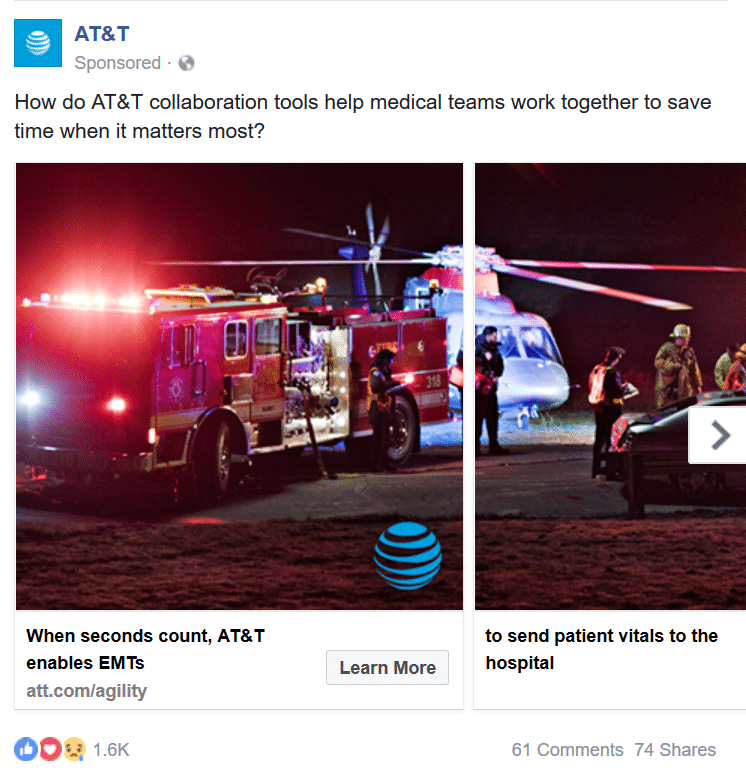
Task: Open the AT&T page name link
Action: pos(101,34)
